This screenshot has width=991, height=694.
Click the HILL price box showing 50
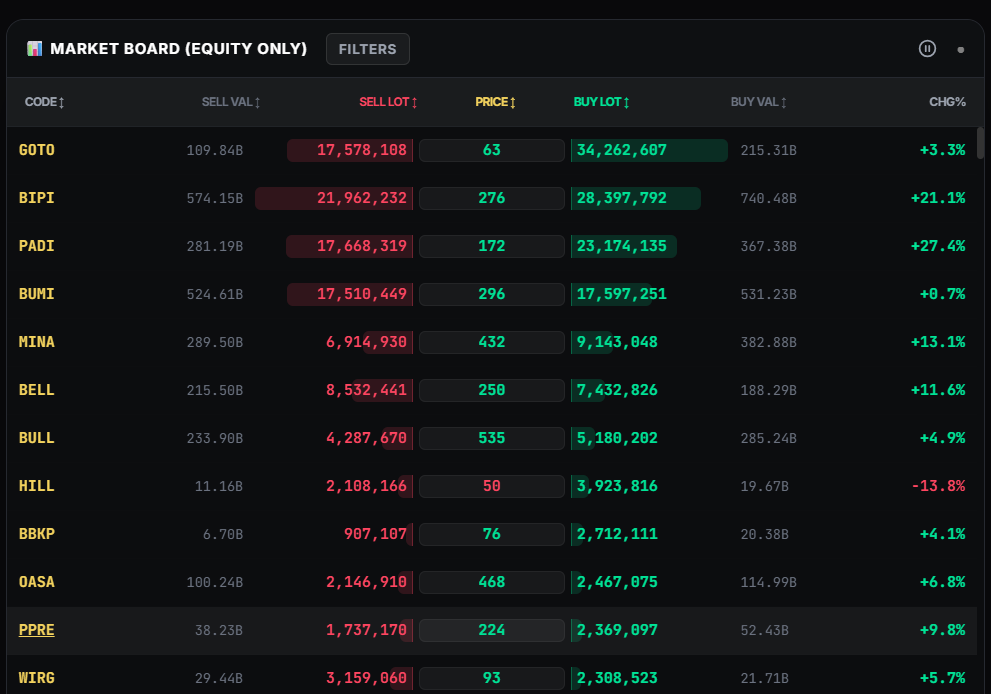tap(491, 486)
